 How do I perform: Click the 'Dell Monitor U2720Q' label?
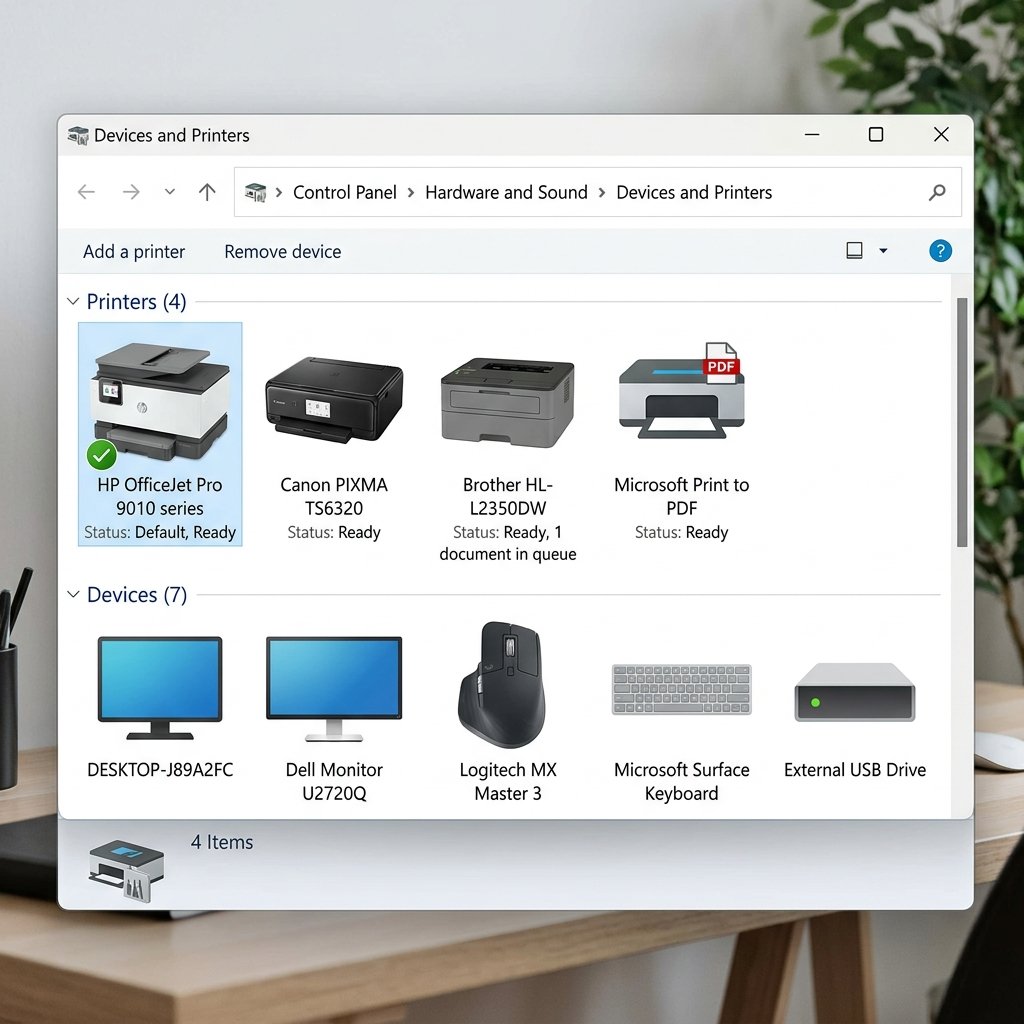(334, 781)
